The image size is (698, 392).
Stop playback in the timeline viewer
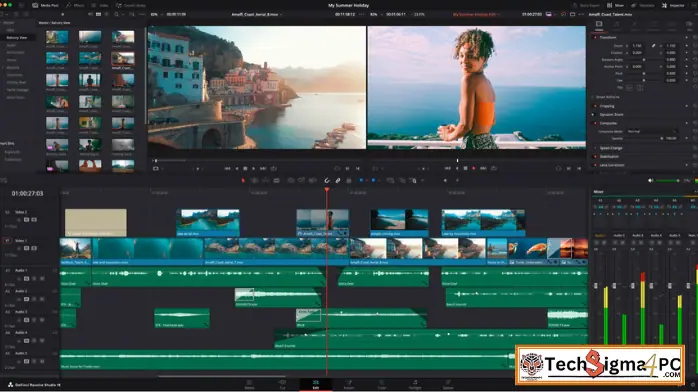tap(466, 168)
